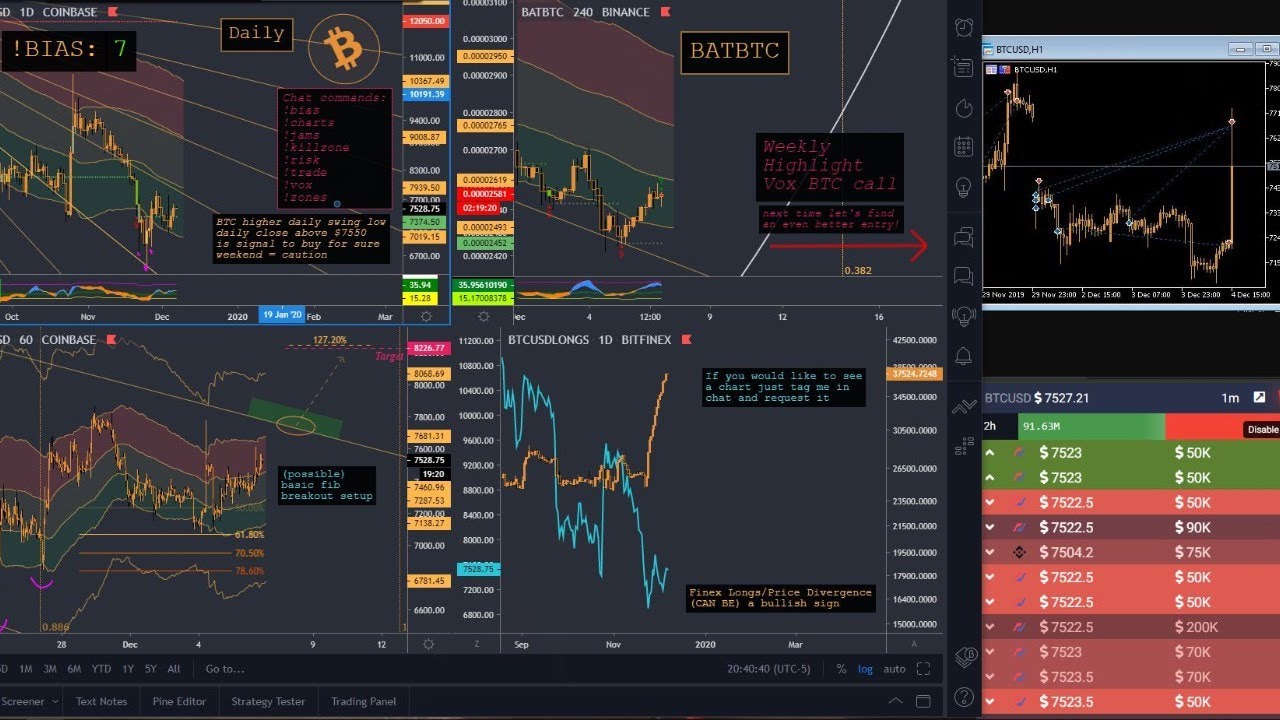Open the Help question-mark icon

tap(964, 697)
